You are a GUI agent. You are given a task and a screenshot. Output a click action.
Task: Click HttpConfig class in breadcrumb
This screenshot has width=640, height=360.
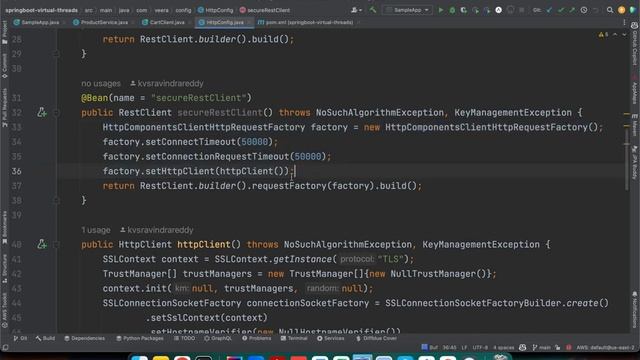click(216, 10)
